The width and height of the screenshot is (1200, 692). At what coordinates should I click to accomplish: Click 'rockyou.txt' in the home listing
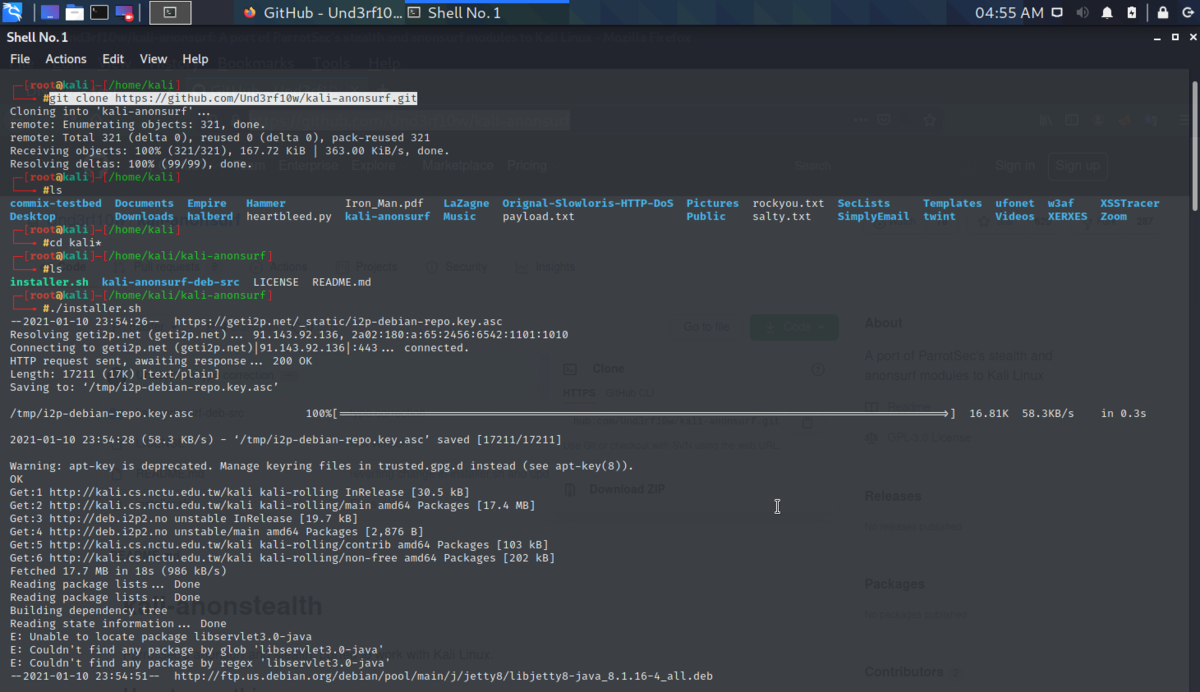pyautogui.click(x=788, y=203)
